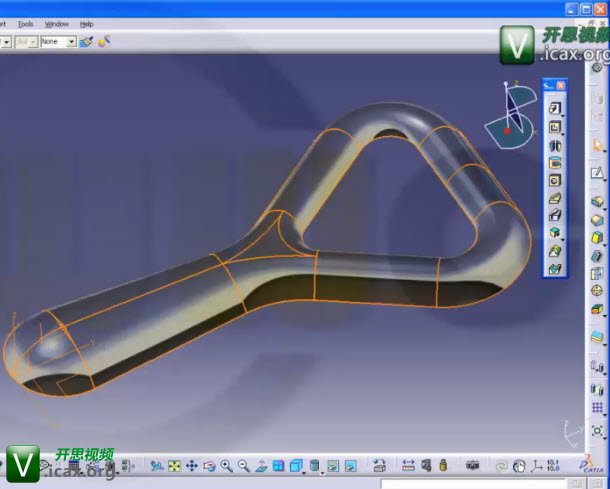Open the None combo box dropdown
610x489 pixels.
pos(71,42)
